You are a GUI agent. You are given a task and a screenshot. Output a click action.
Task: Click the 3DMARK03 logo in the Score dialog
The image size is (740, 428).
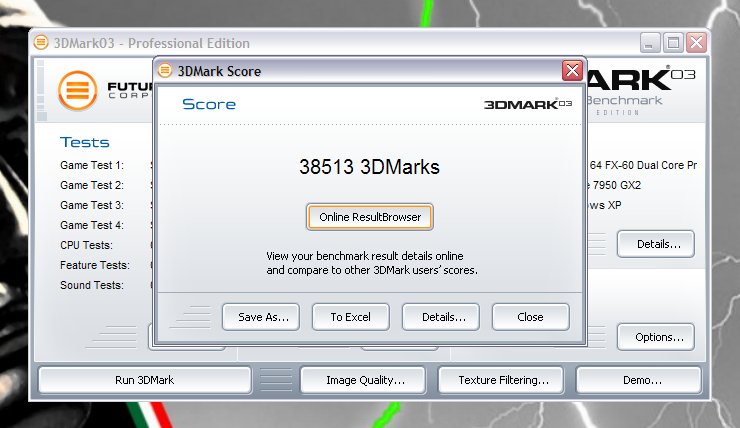528,104
